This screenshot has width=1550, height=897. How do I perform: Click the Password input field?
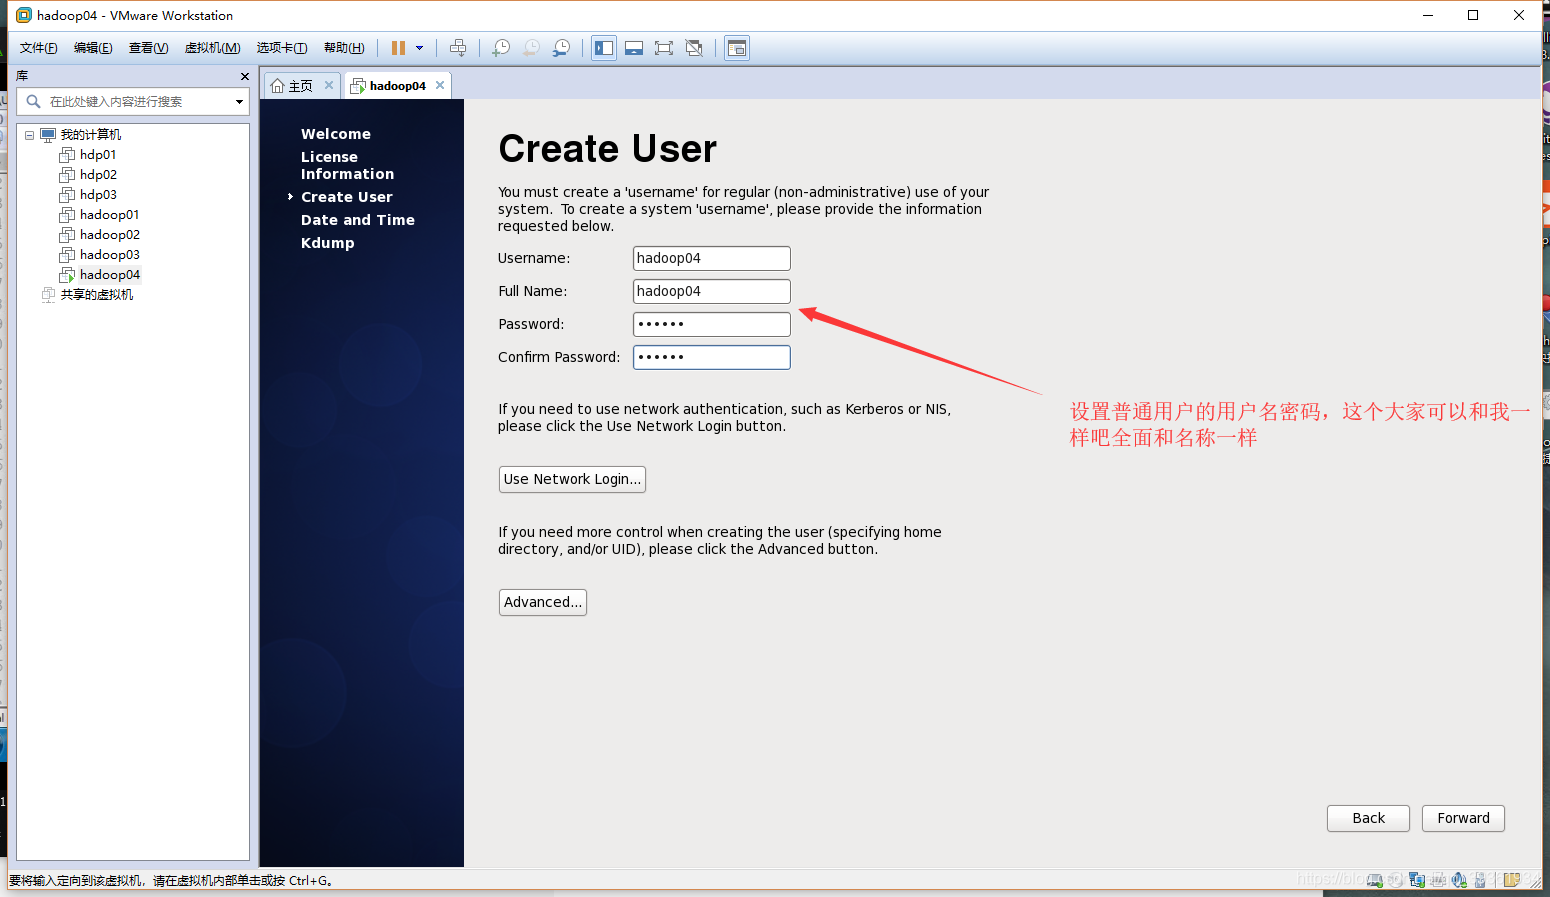click(712, 324)
